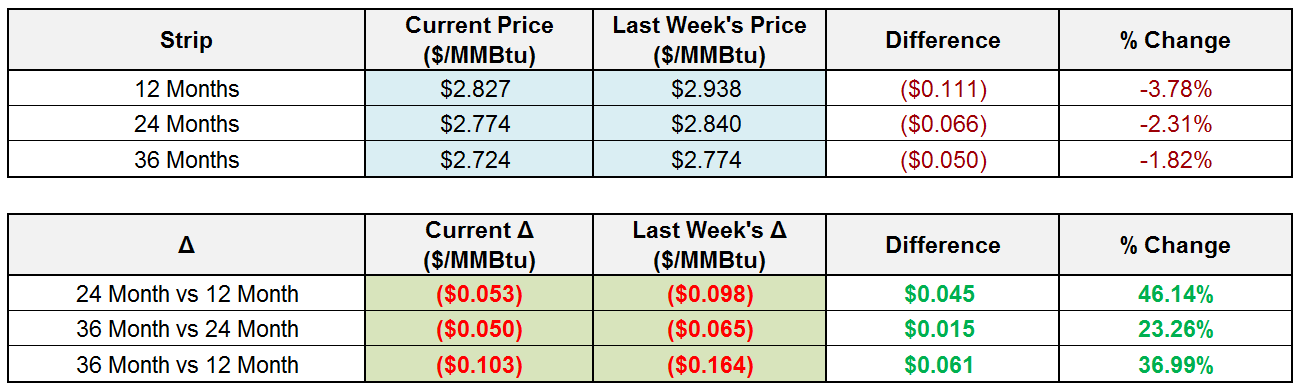Select the 24 Months row label
Screen dimensions: 1301x390
click(x=187, y=124)
